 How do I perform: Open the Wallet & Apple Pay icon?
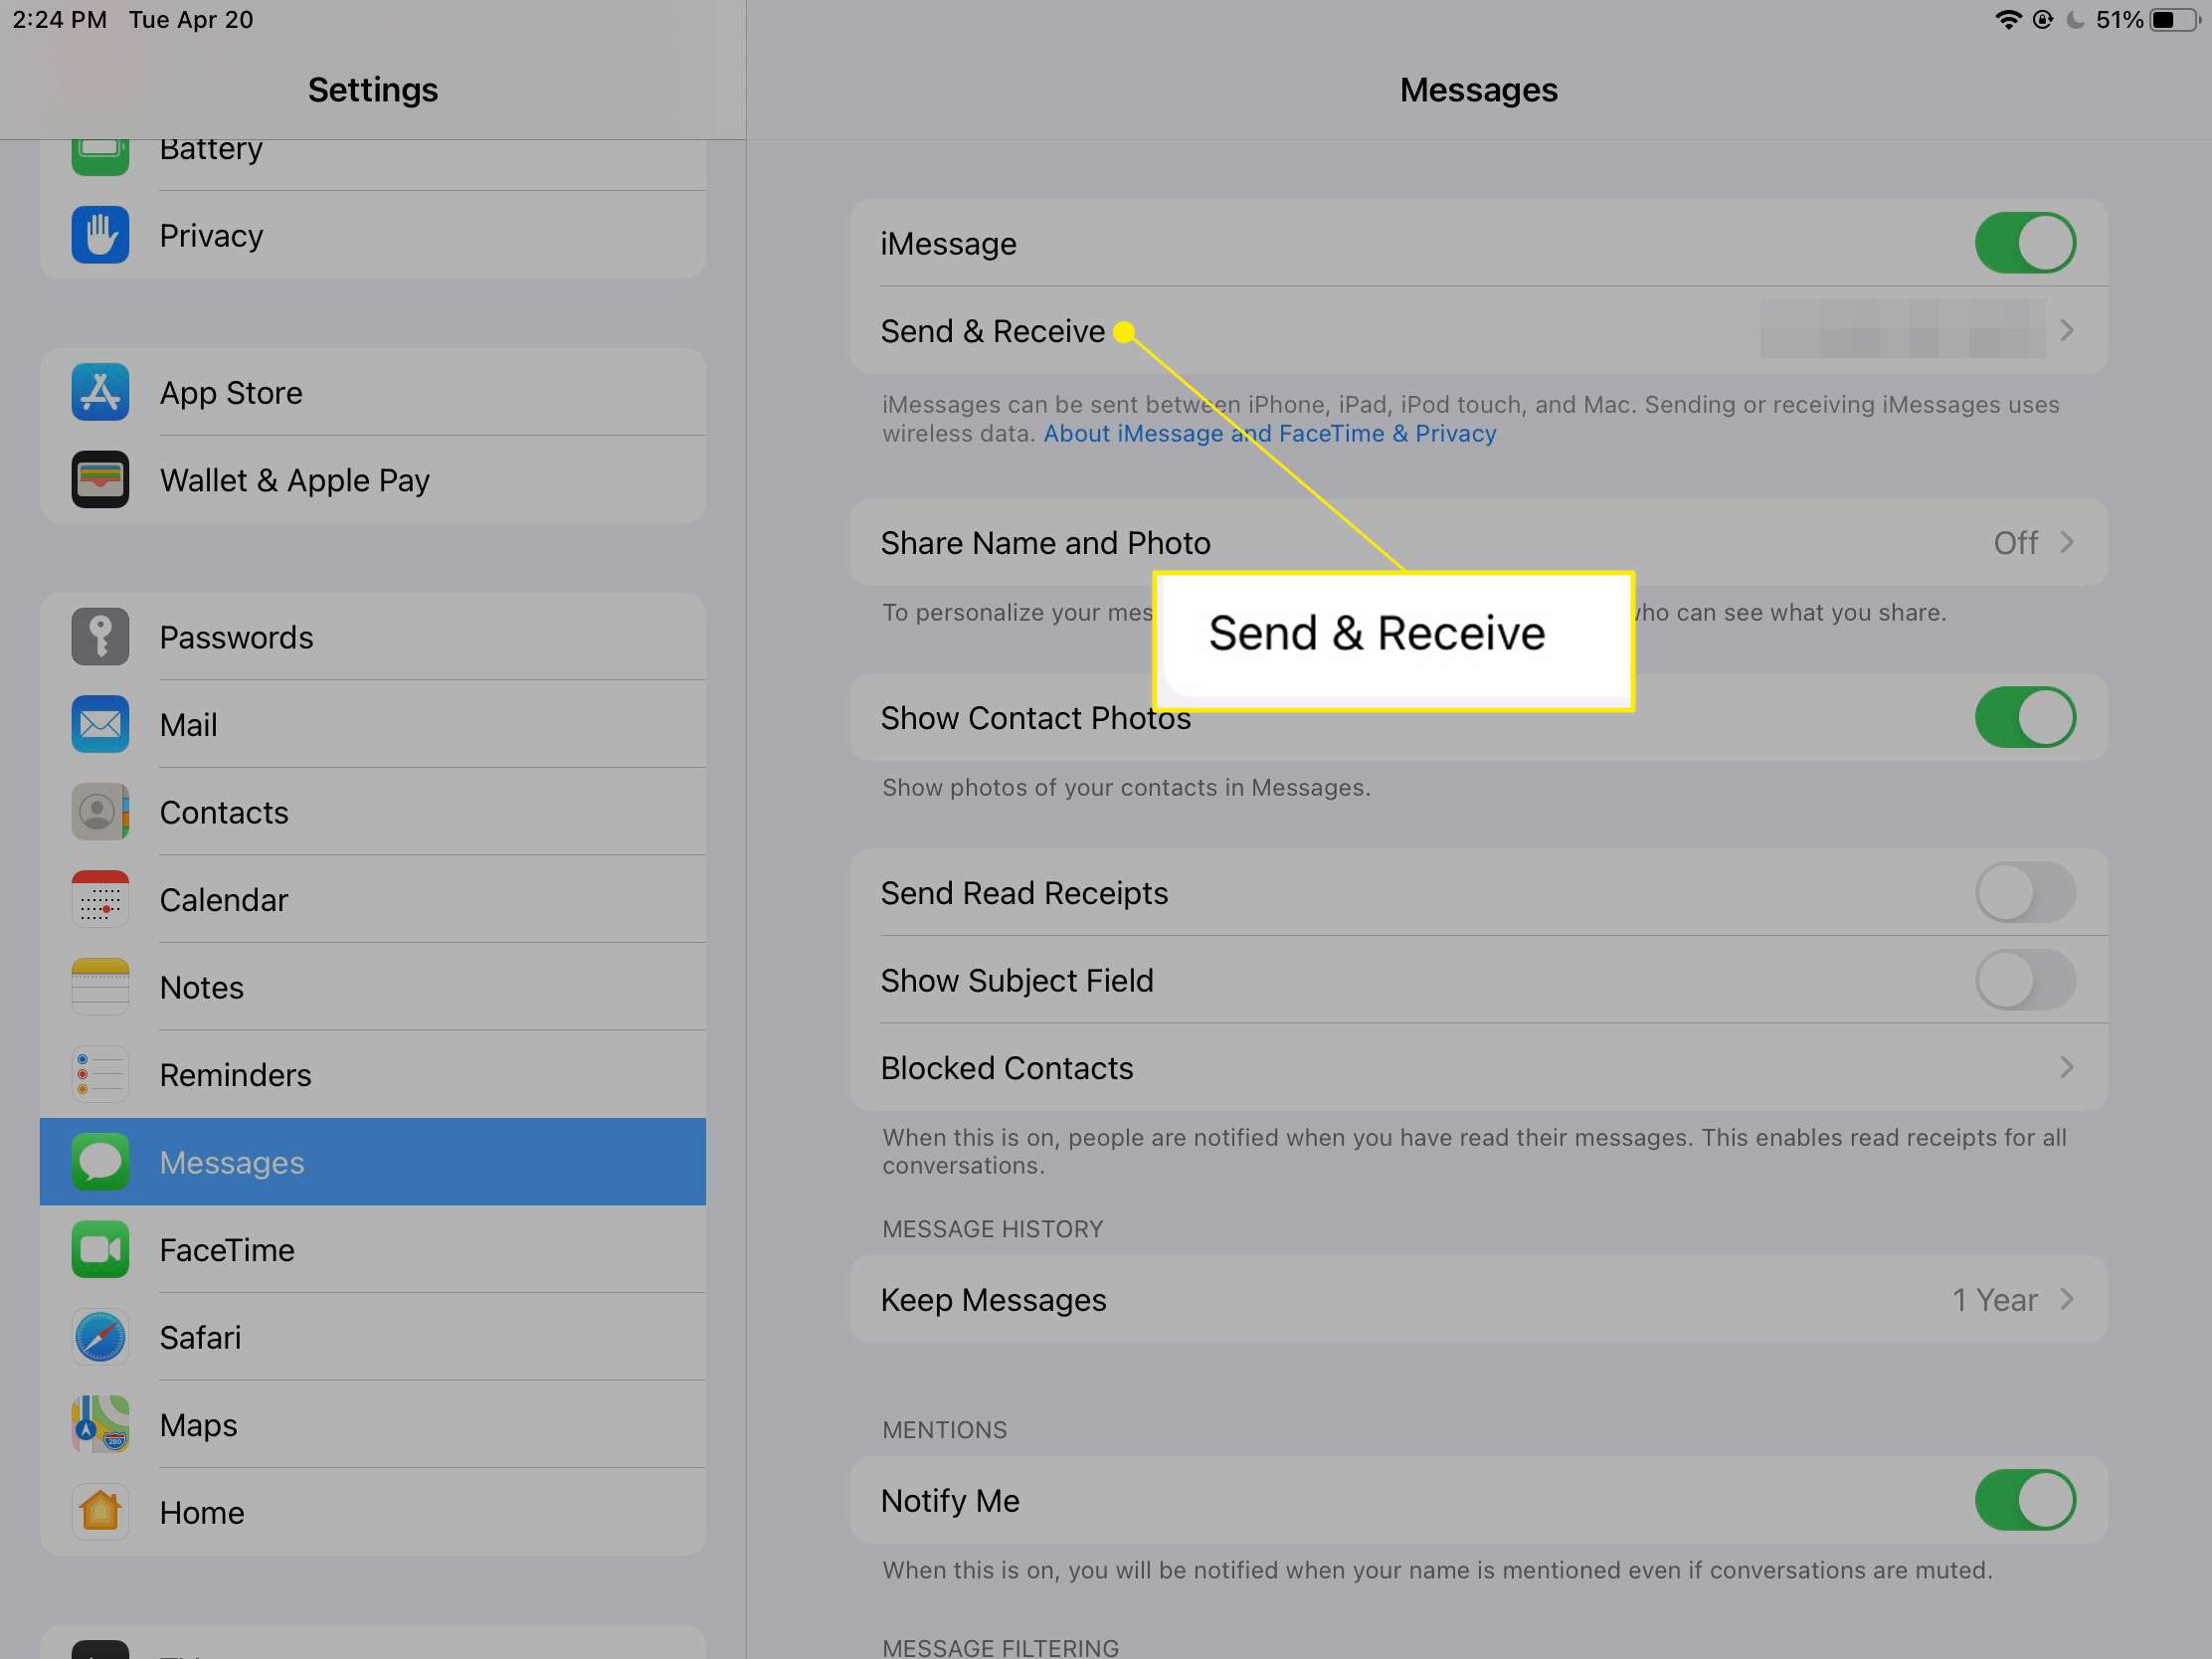100,480
